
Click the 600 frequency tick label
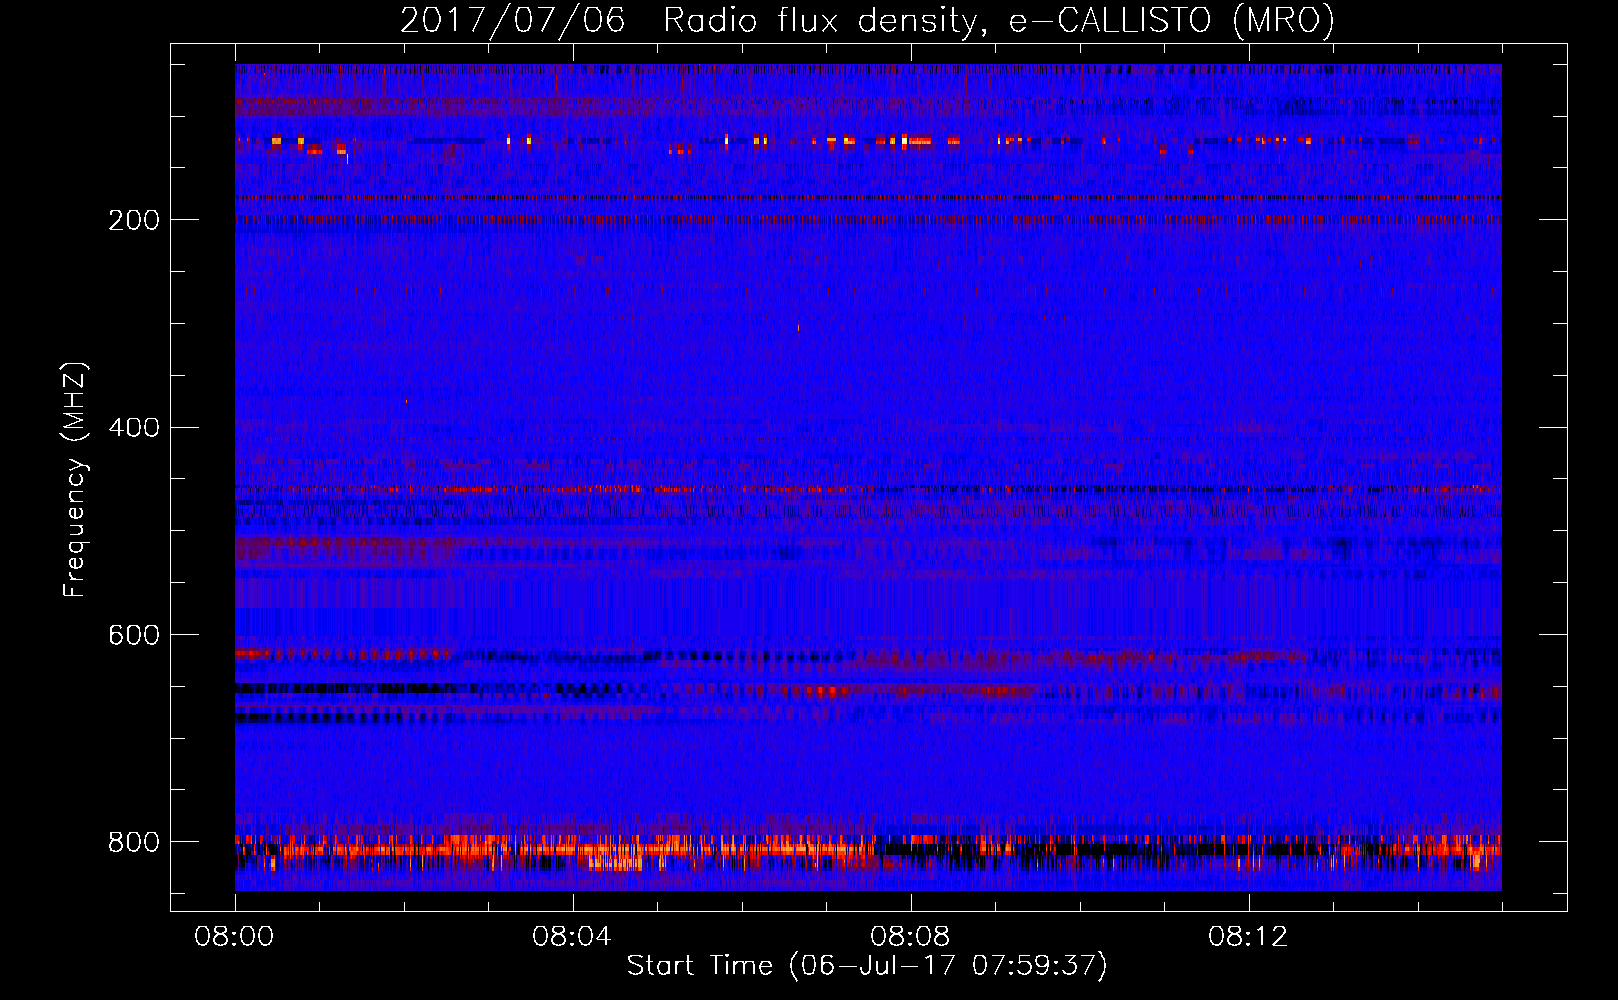click(134, 636)
